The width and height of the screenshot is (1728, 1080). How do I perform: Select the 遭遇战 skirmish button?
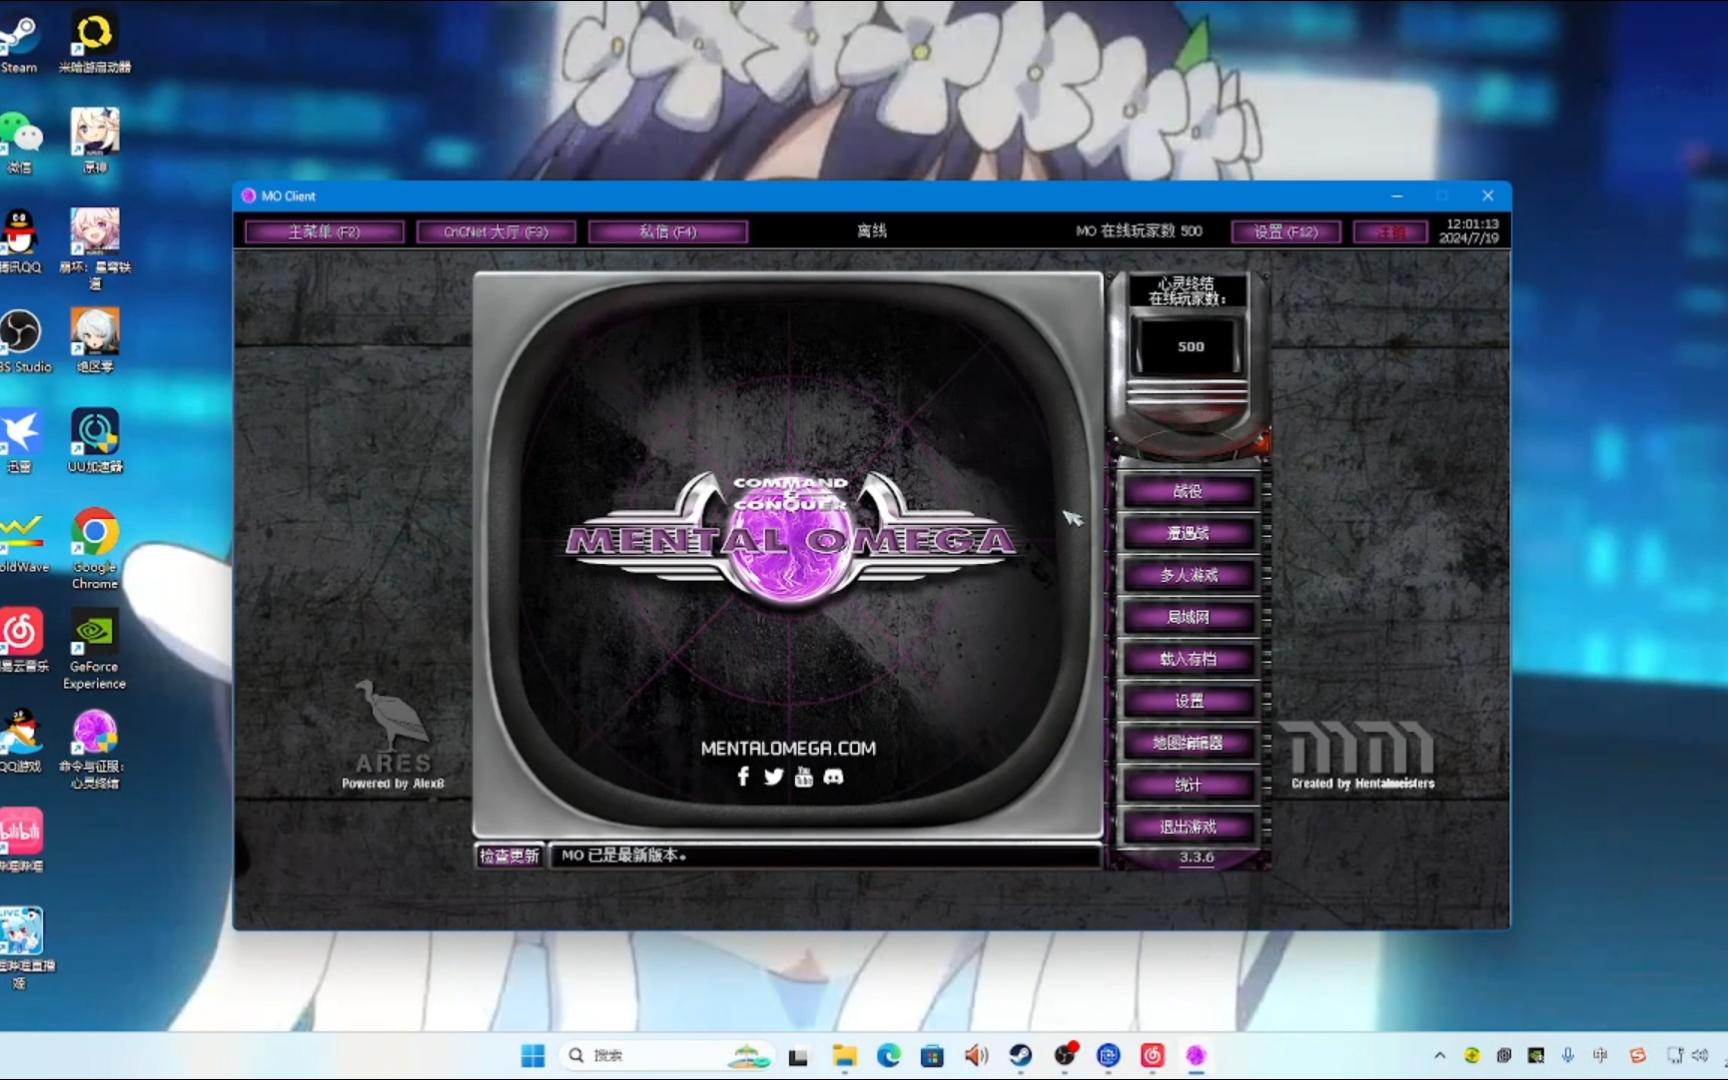[1188, 533]
